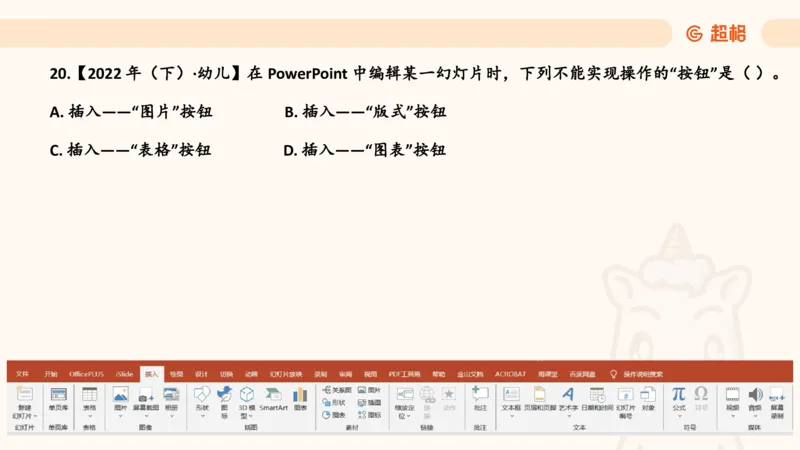Image resolution: width=800 pixels, height=450 pixels.
Task: Open the 屏幕截图 screenshot dropdown
Action: tap(146, 416)
